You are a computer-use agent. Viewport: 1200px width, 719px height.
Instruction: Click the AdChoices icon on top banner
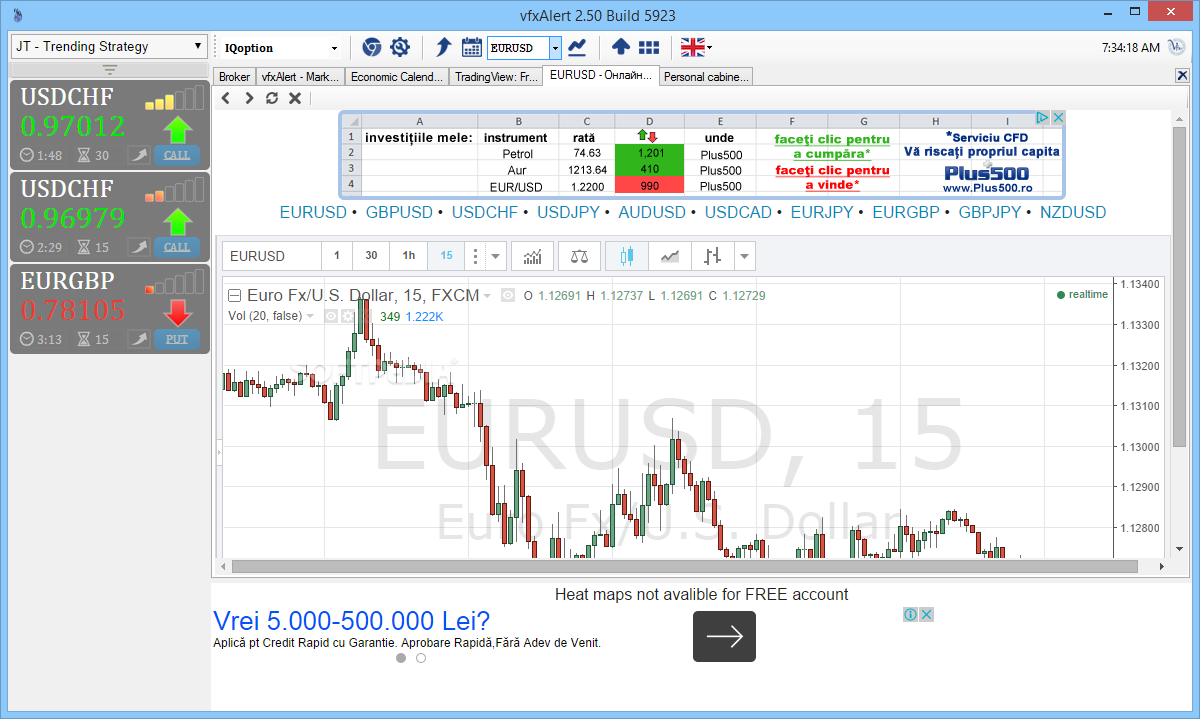(x=1041, y=117)
